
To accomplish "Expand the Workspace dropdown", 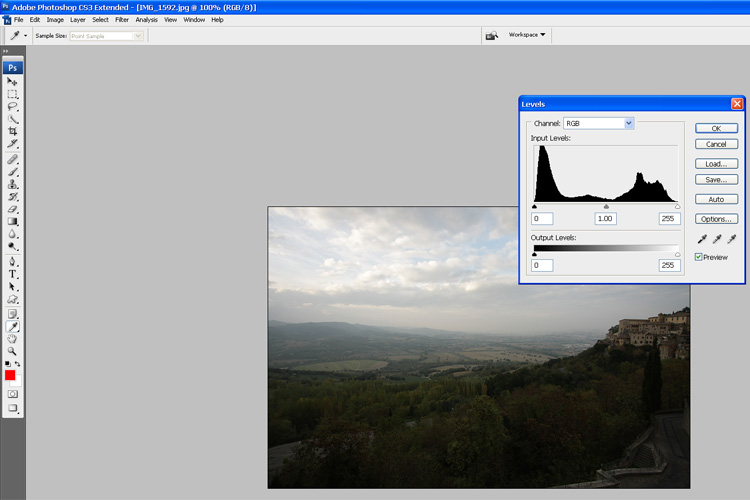I will click(527, 35).
